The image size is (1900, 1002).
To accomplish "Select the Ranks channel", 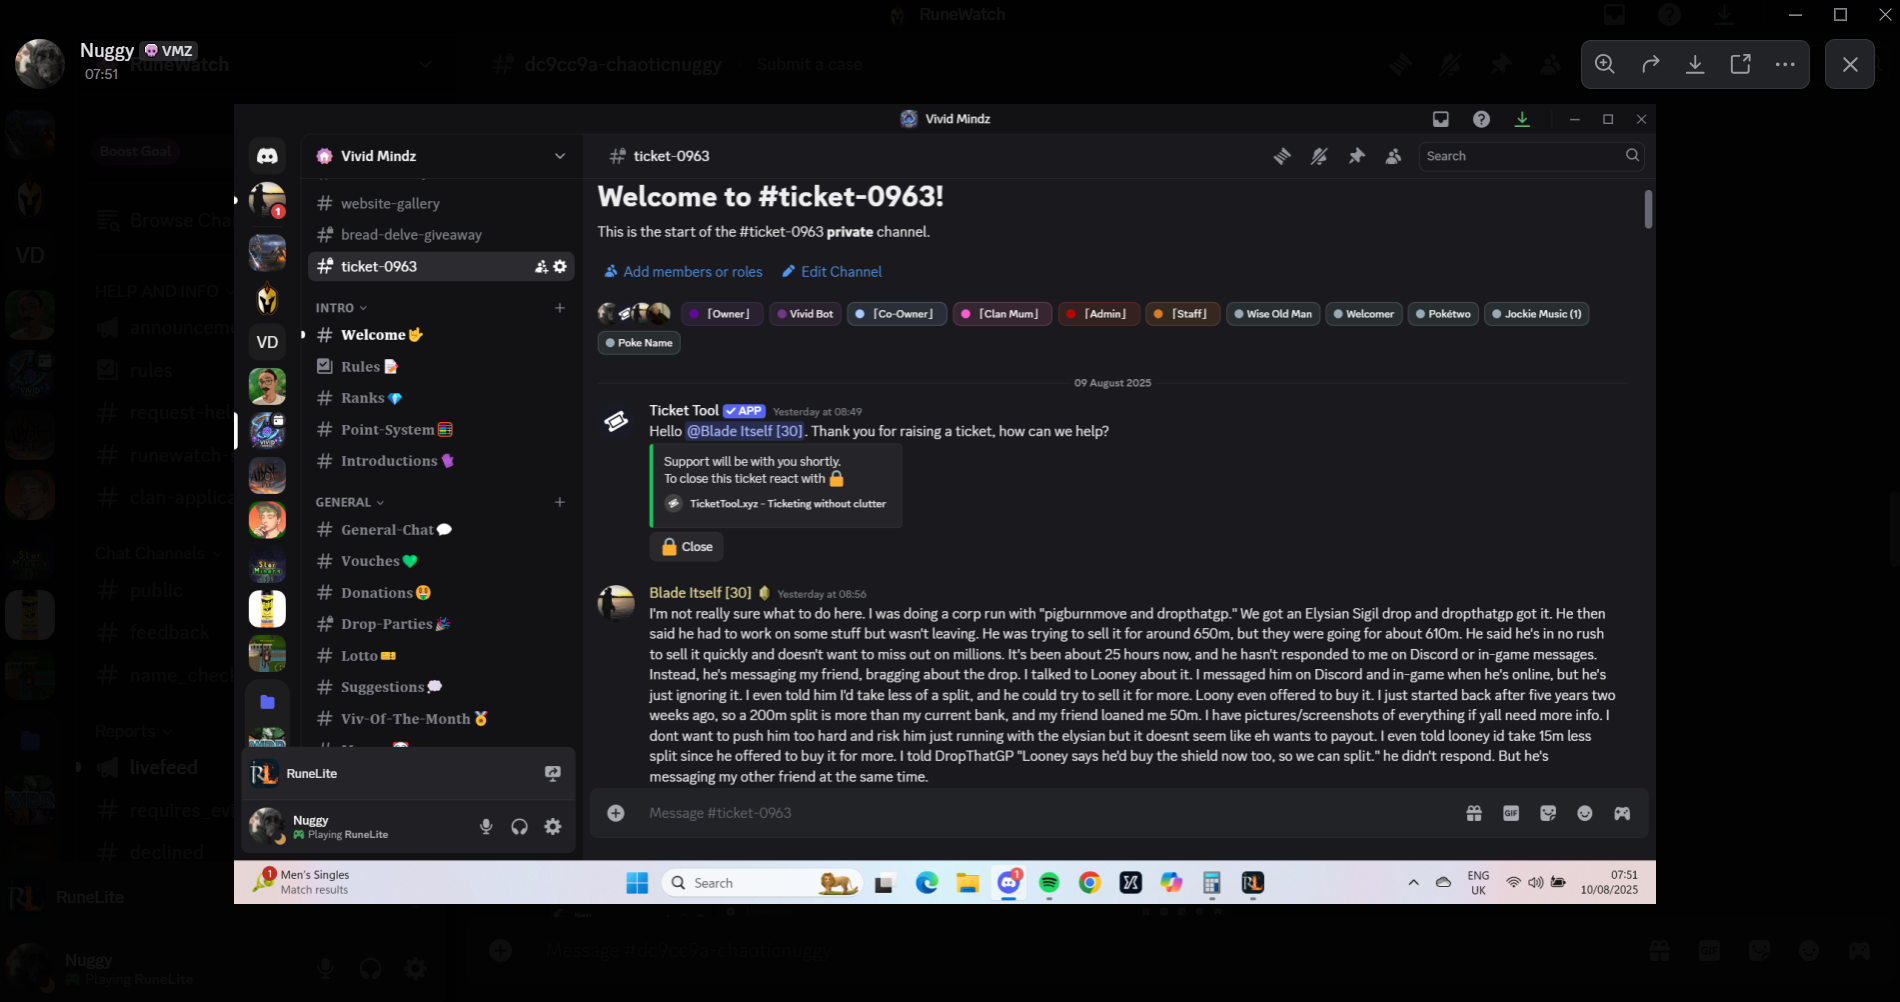I will pyautogui.click(x=441, y=398).
